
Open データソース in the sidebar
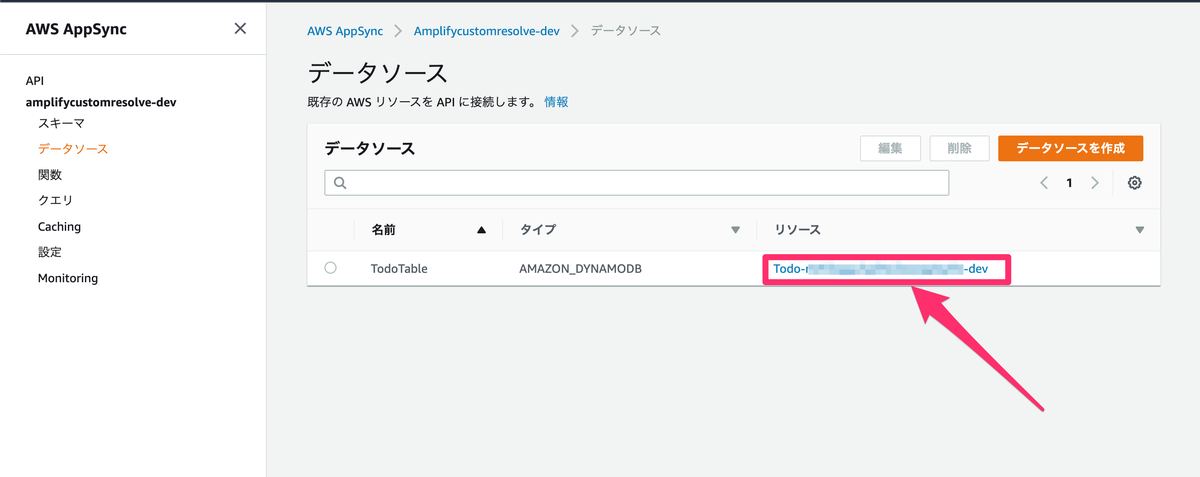pyautogui.click(x=73, y=149)
